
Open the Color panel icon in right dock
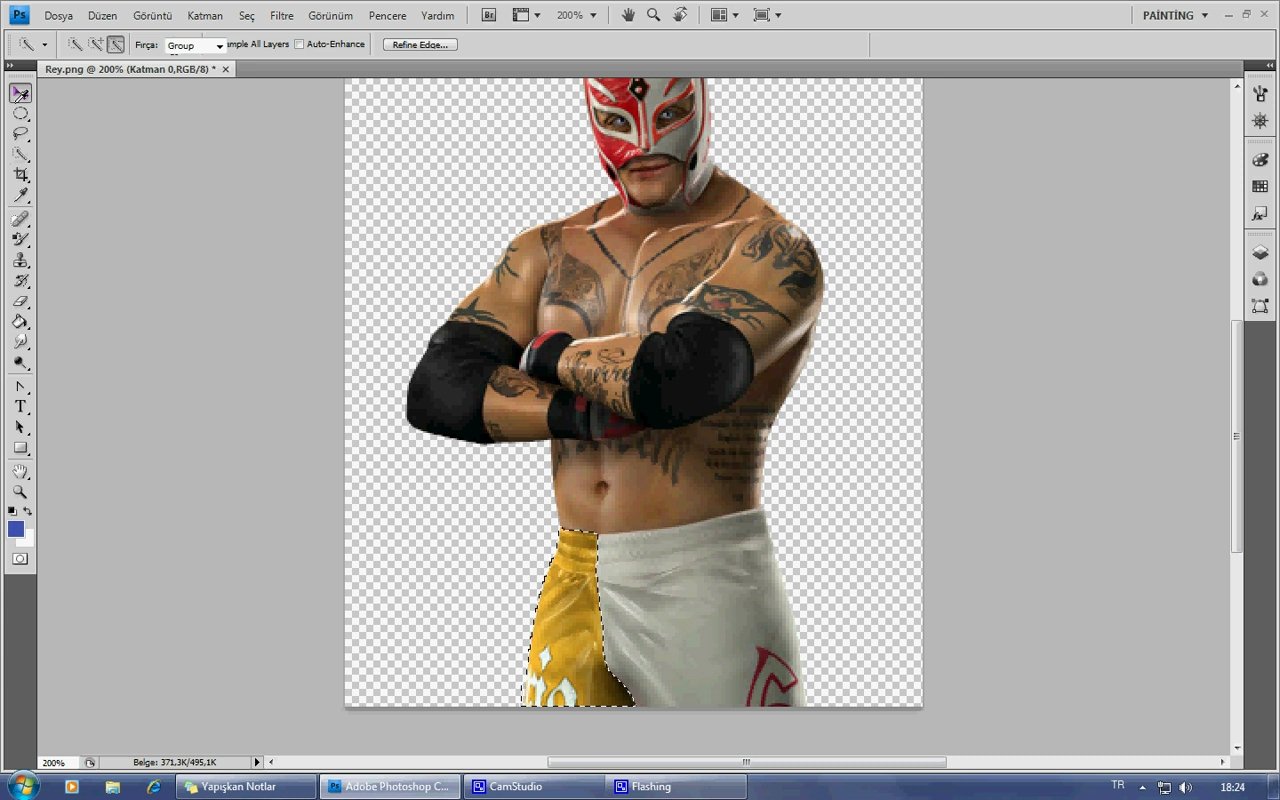coord(1260,160)
